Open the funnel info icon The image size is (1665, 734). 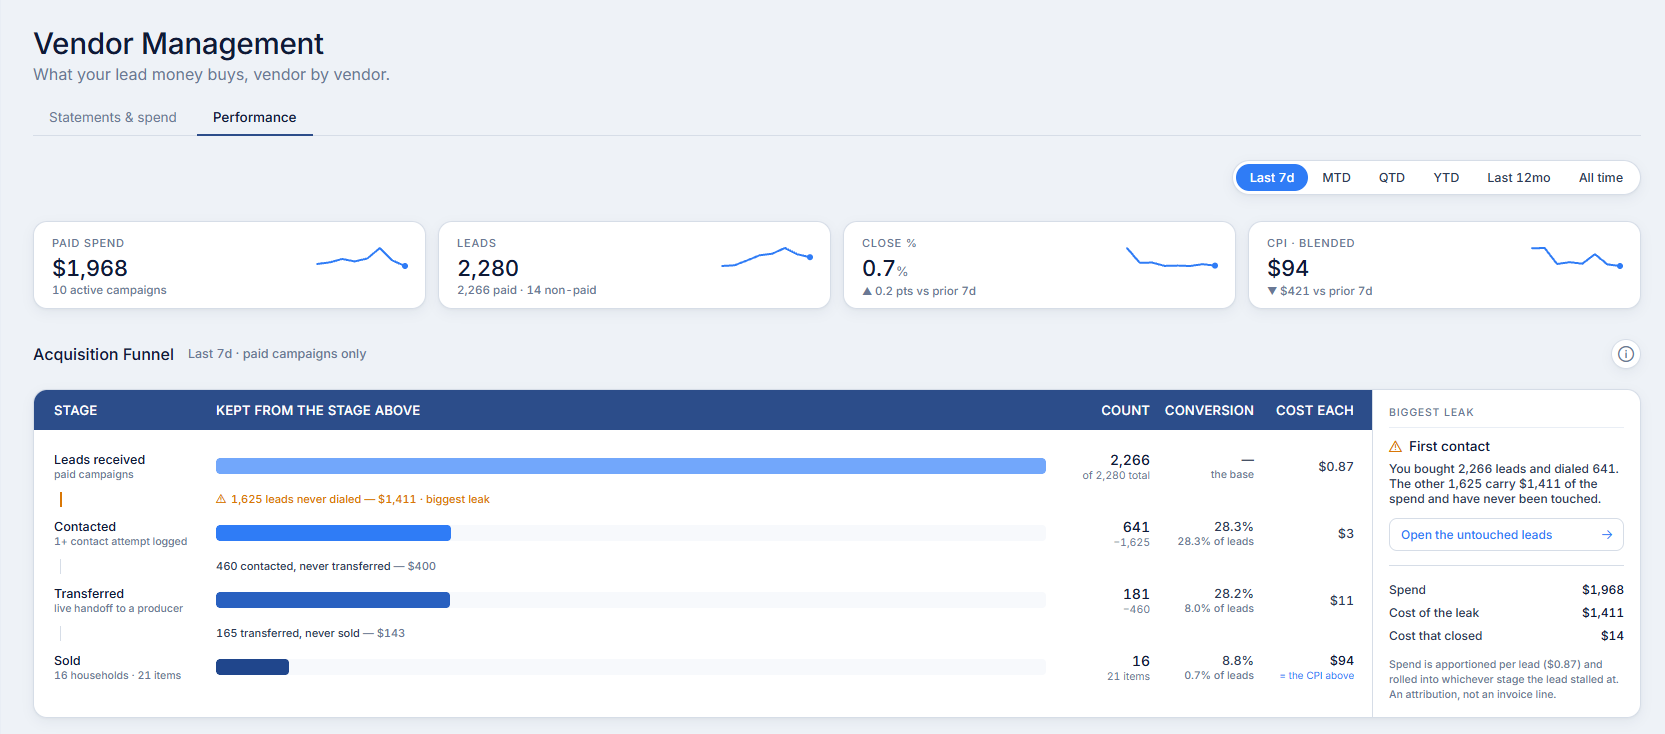tap(1626, 354)
